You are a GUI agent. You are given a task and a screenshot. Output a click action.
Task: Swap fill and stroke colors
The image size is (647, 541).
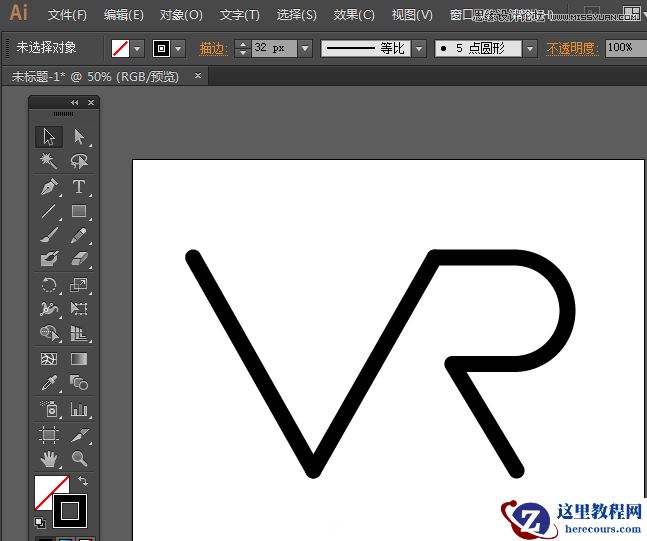tap(83, 481)
